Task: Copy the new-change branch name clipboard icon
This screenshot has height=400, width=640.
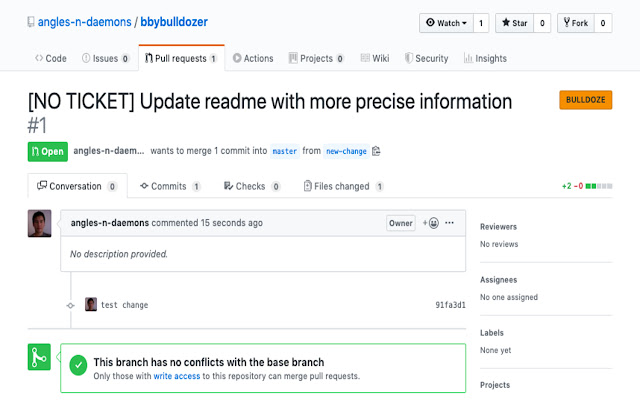Action: (x=376, y=151)
